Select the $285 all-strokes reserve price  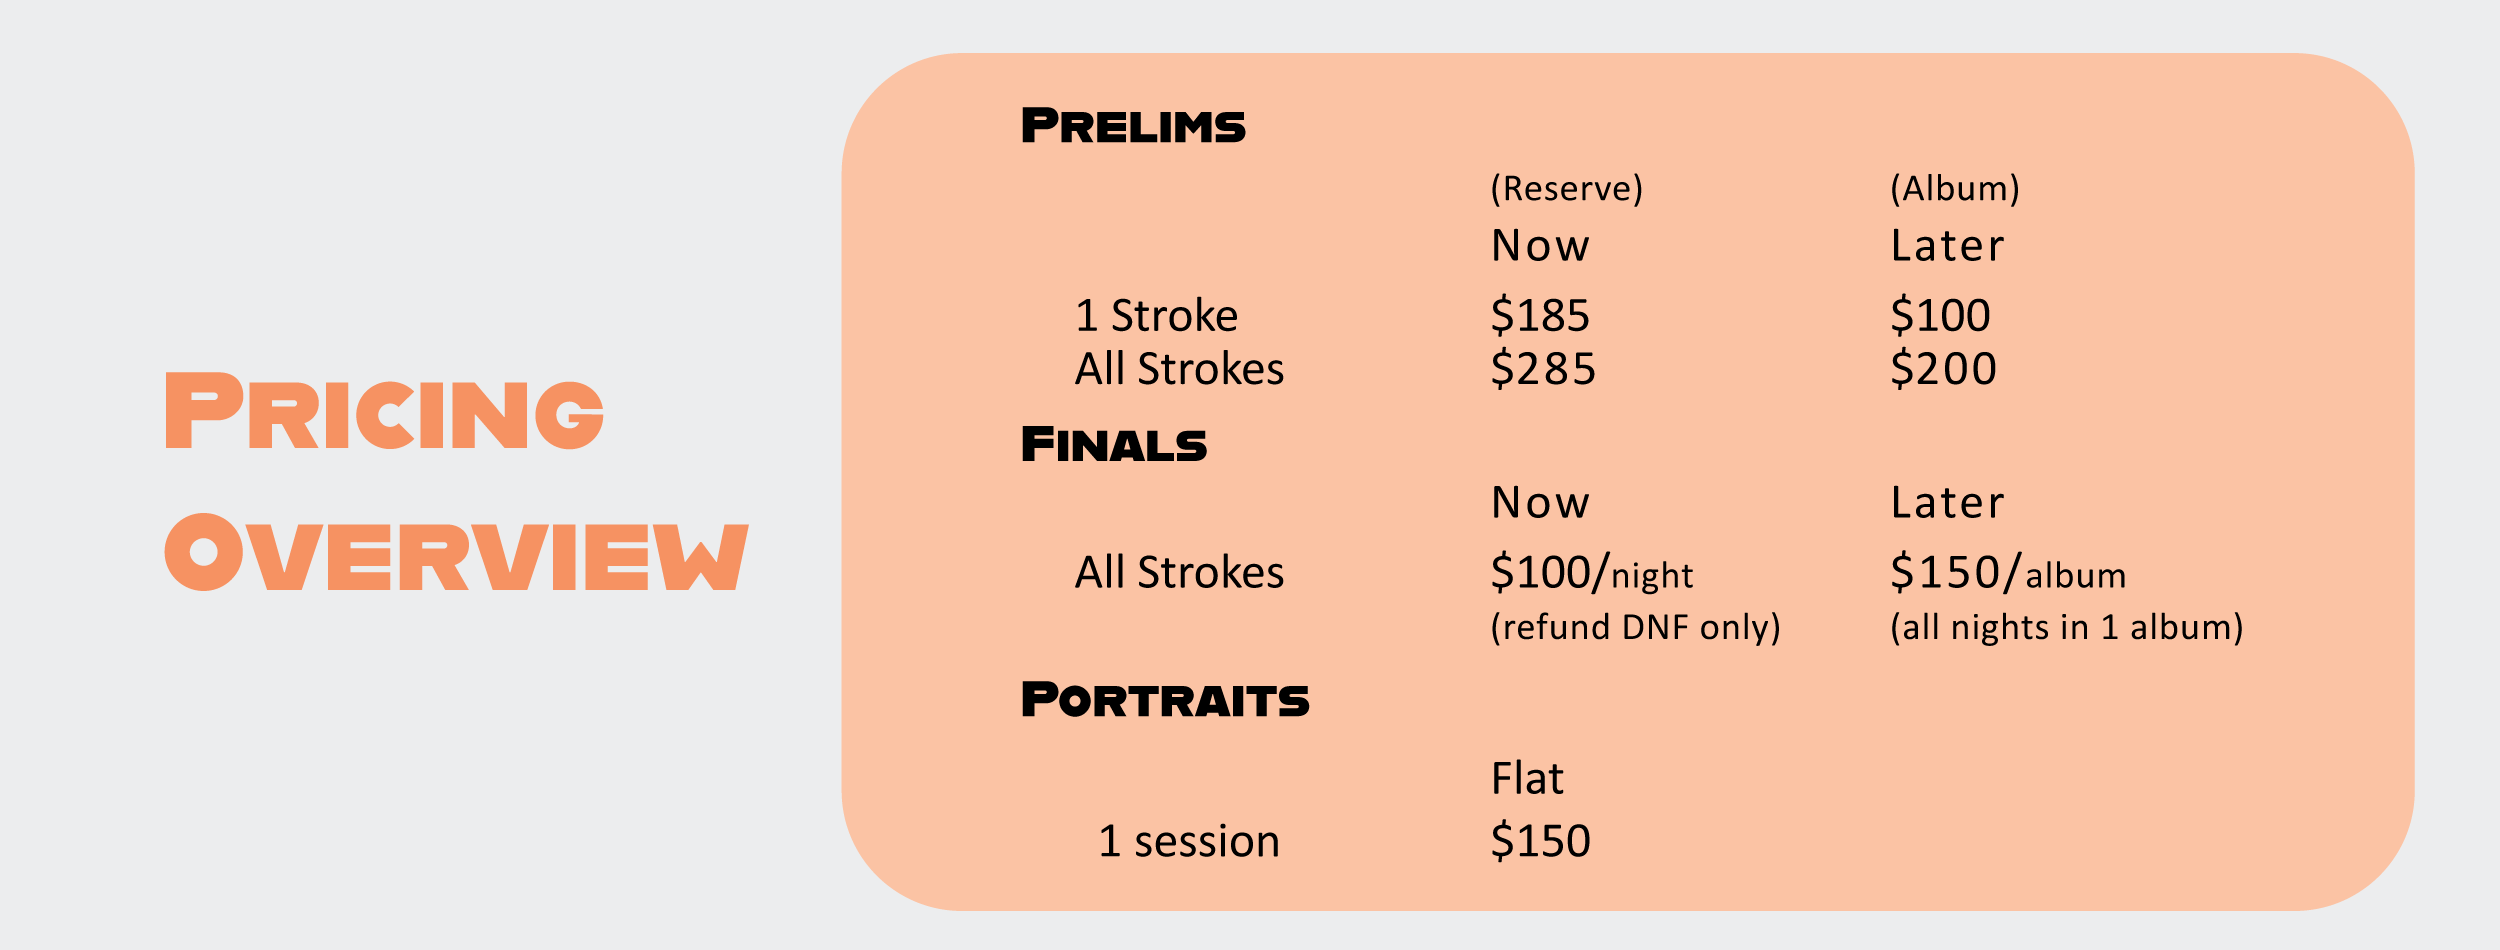click(1543, 369)
